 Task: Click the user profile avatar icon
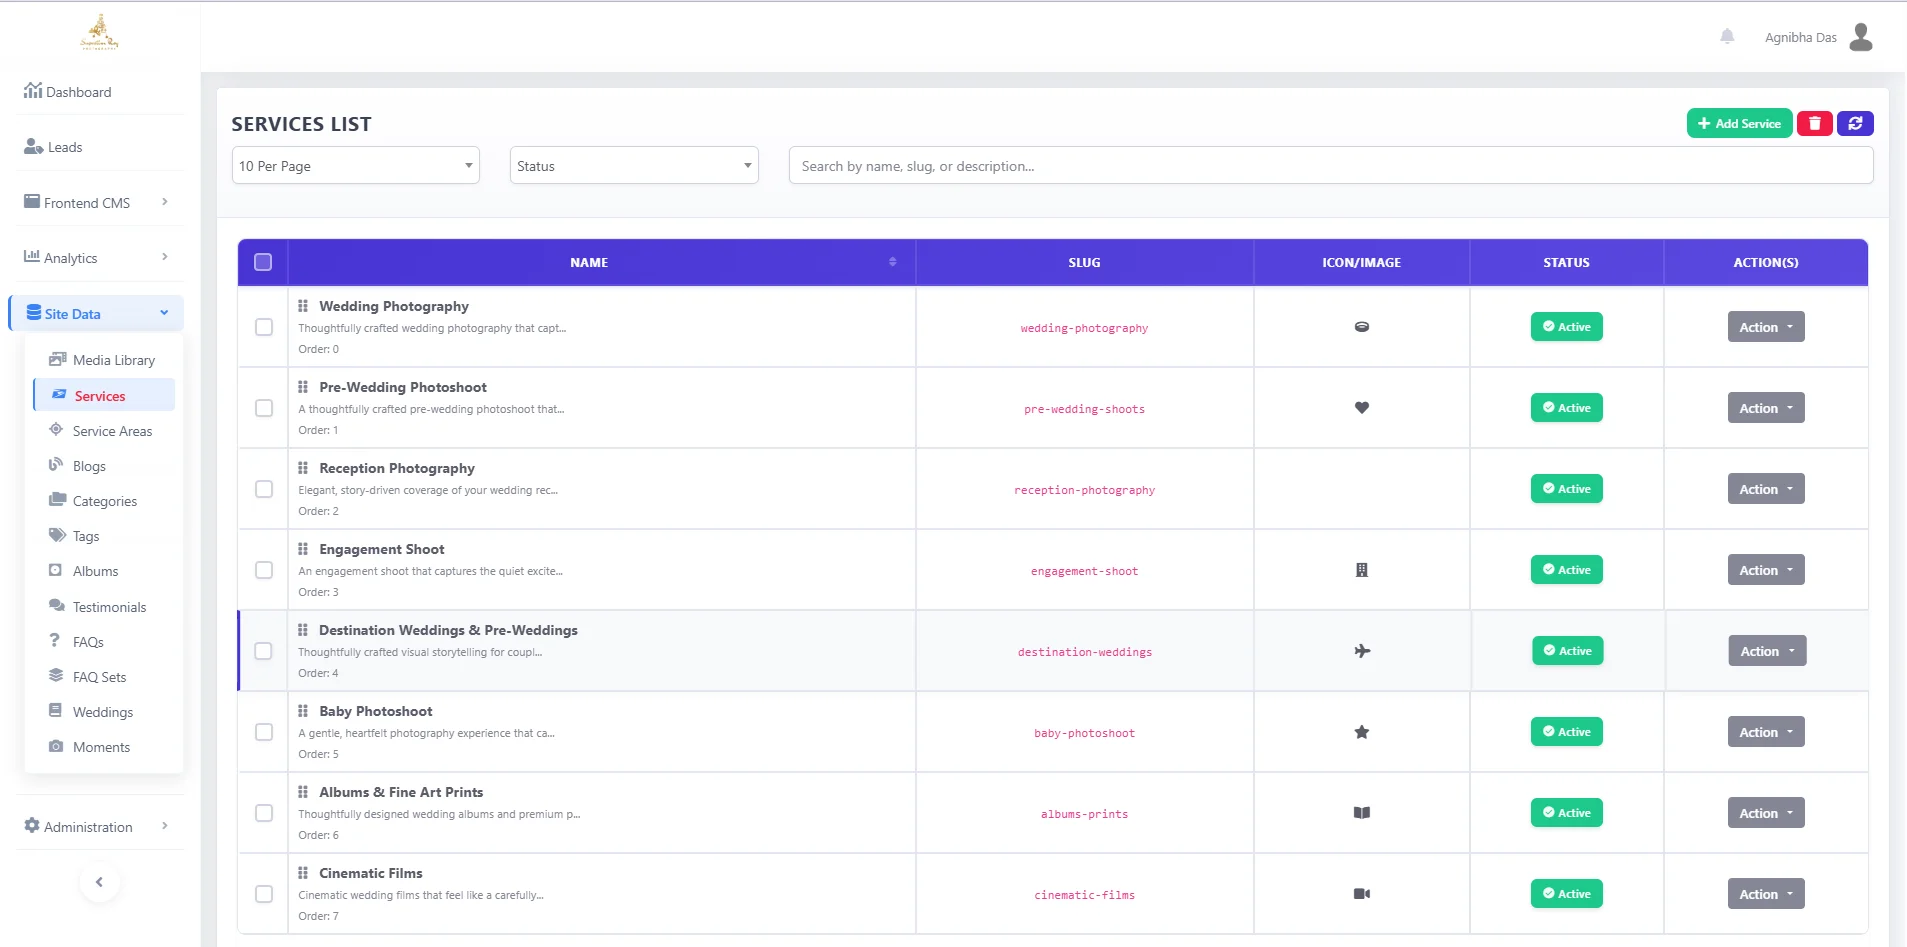tap(1861, 37)
